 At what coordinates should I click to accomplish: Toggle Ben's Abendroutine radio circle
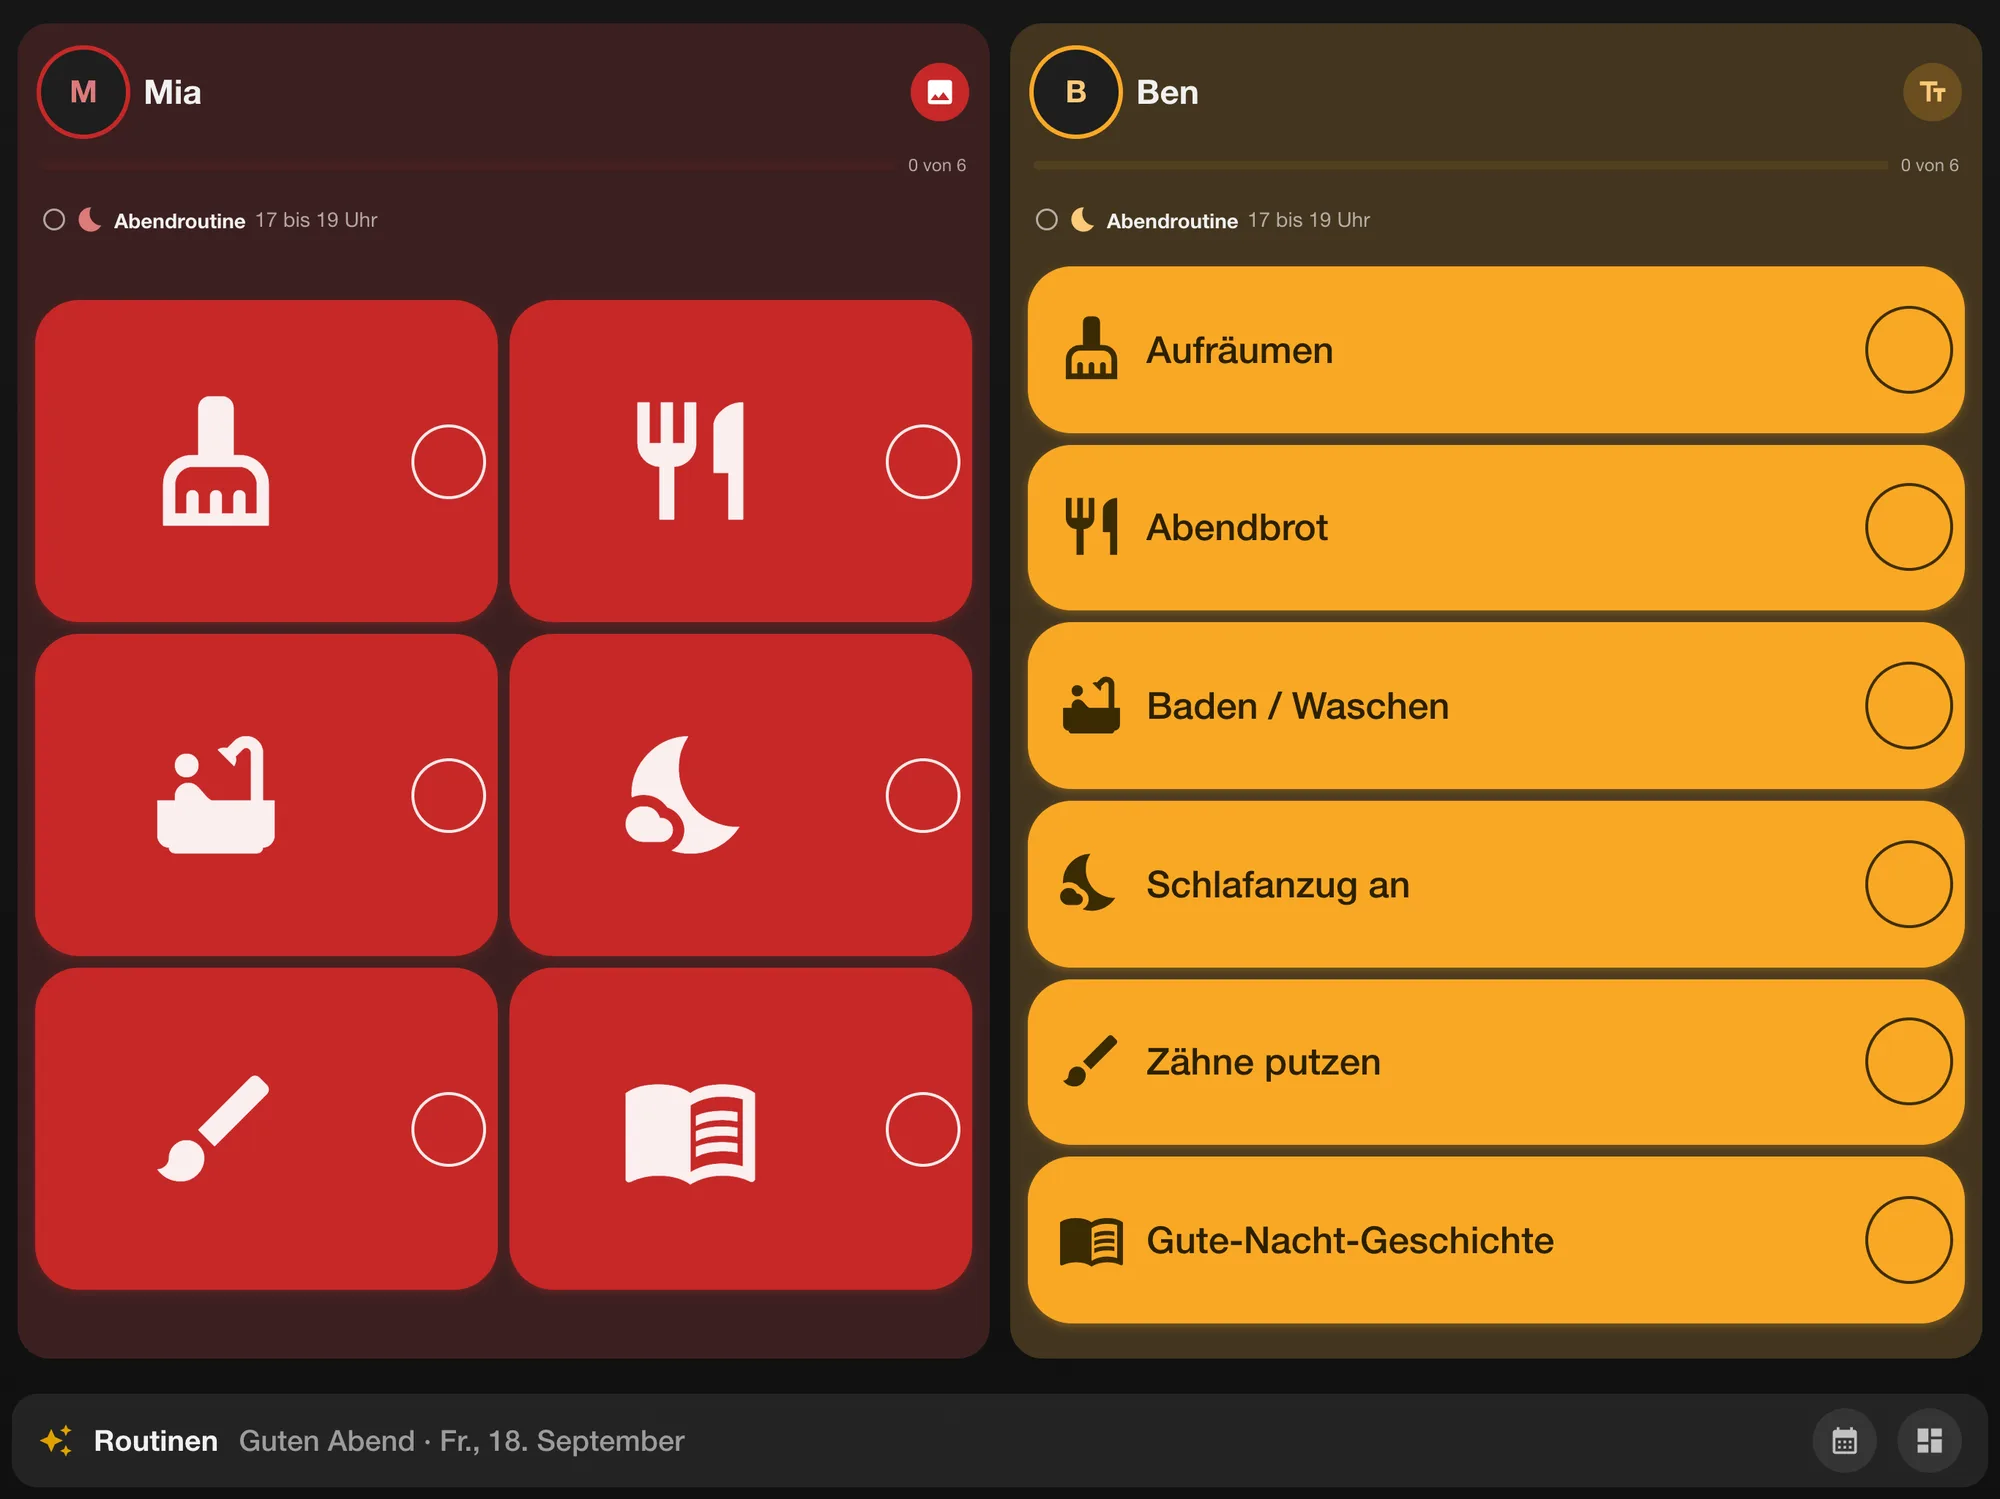tap(1046, 219)
